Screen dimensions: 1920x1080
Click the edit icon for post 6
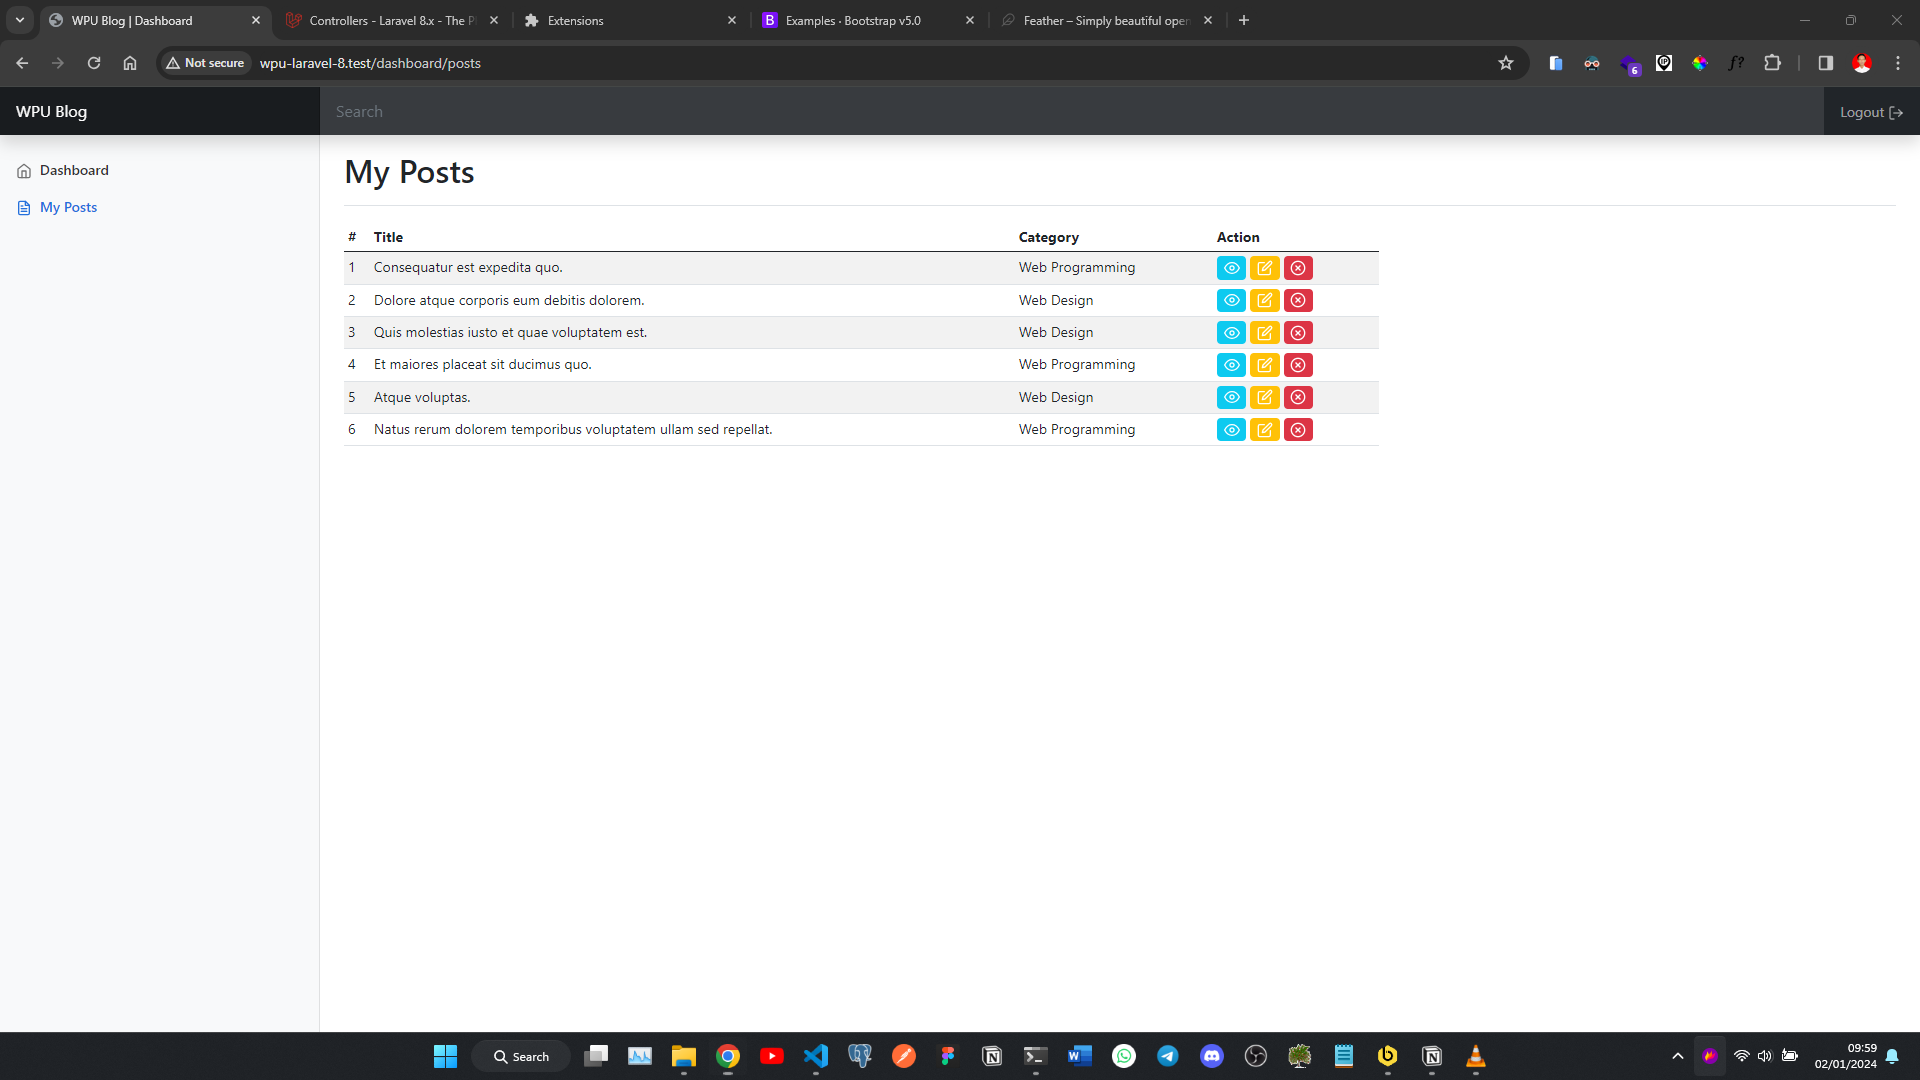point(1265,429)
